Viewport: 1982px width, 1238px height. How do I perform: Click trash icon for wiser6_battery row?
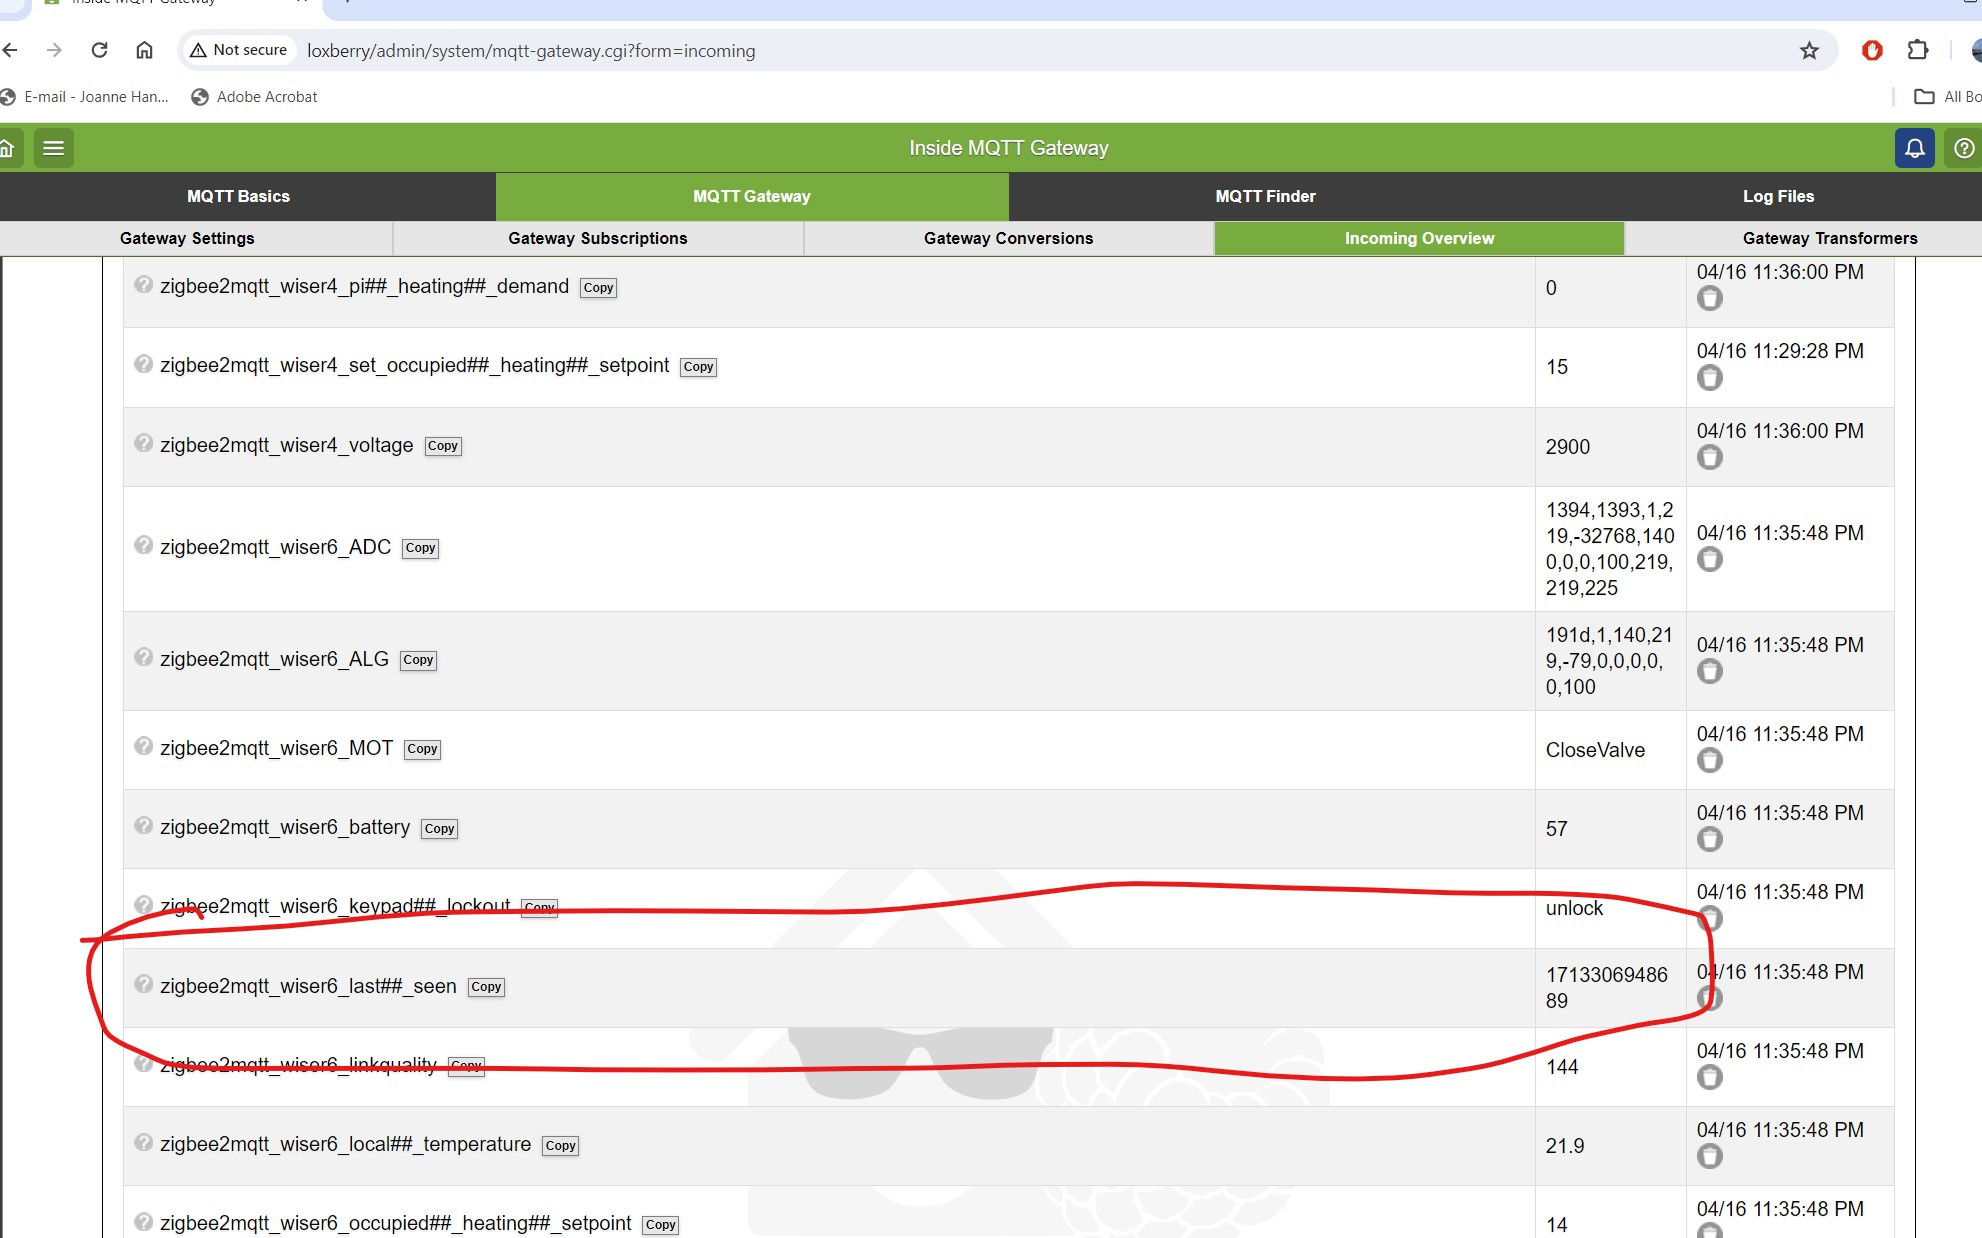click(x=1710, y=839)
